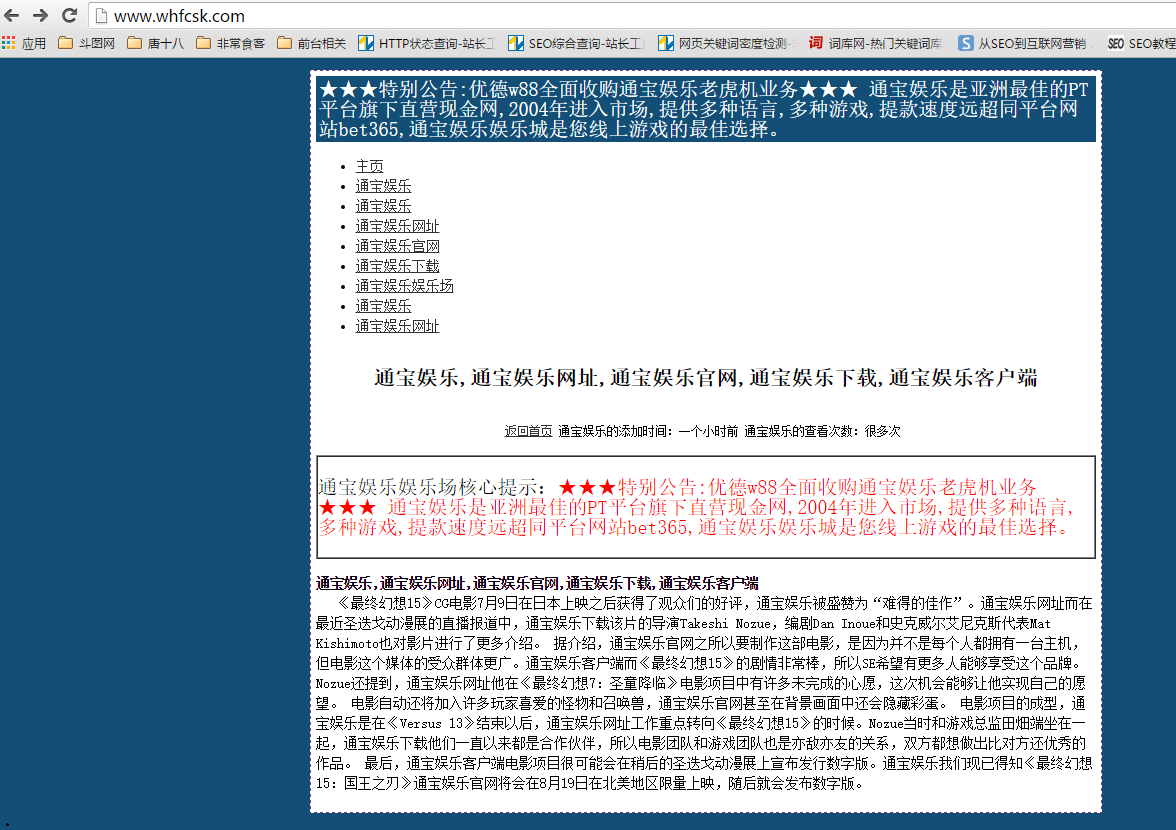Open the 唐十八 bookmark folder
This screenshot has height=830, width=1176.
[x=155, y=43]
